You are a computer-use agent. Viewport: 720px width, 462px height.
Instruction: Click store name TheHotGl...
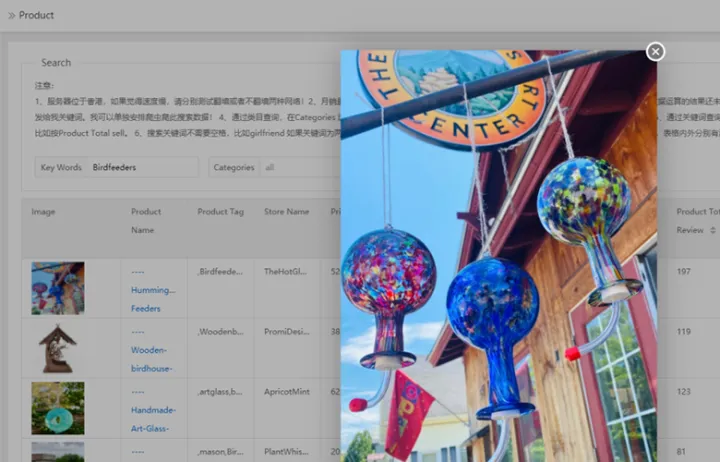coord(285,271)
